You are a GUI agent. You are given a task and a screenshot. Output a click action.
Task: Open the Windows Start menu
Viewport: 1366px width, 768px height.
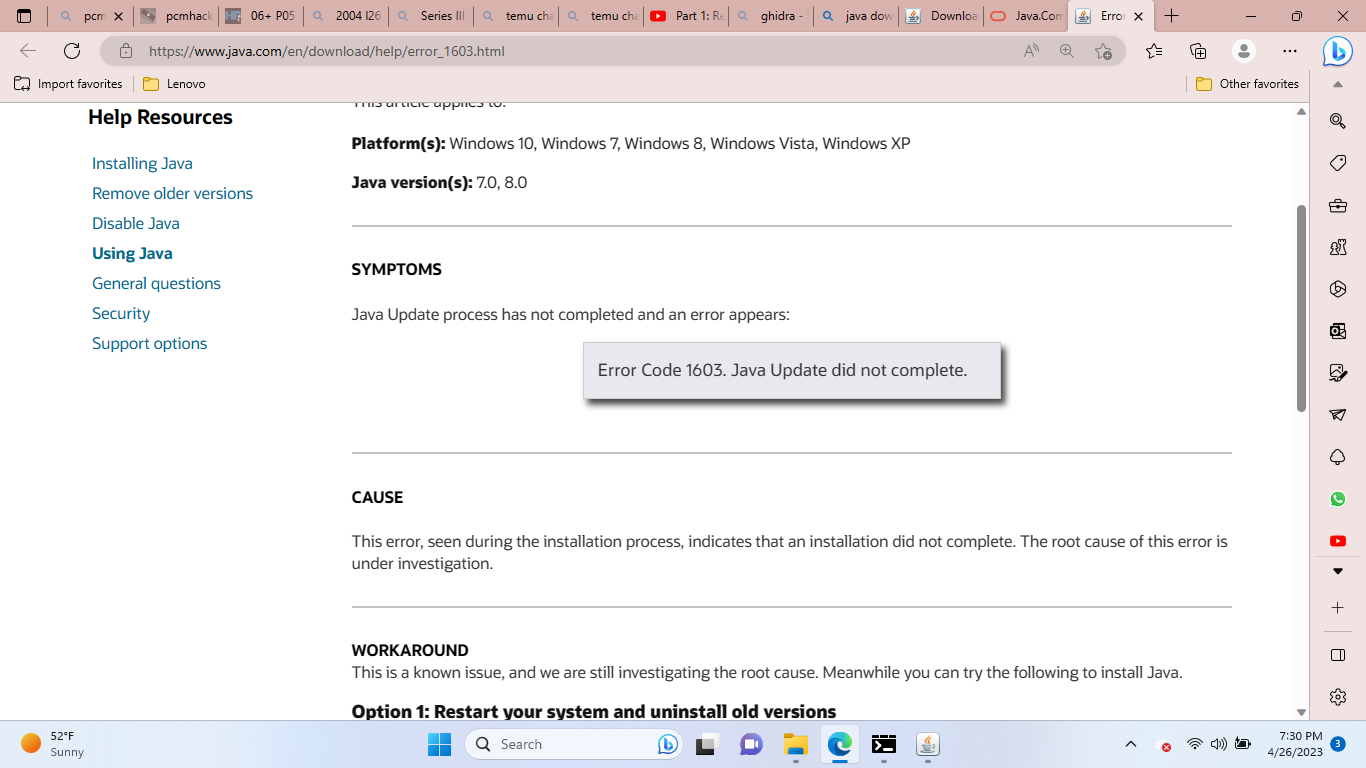point(439,744)
